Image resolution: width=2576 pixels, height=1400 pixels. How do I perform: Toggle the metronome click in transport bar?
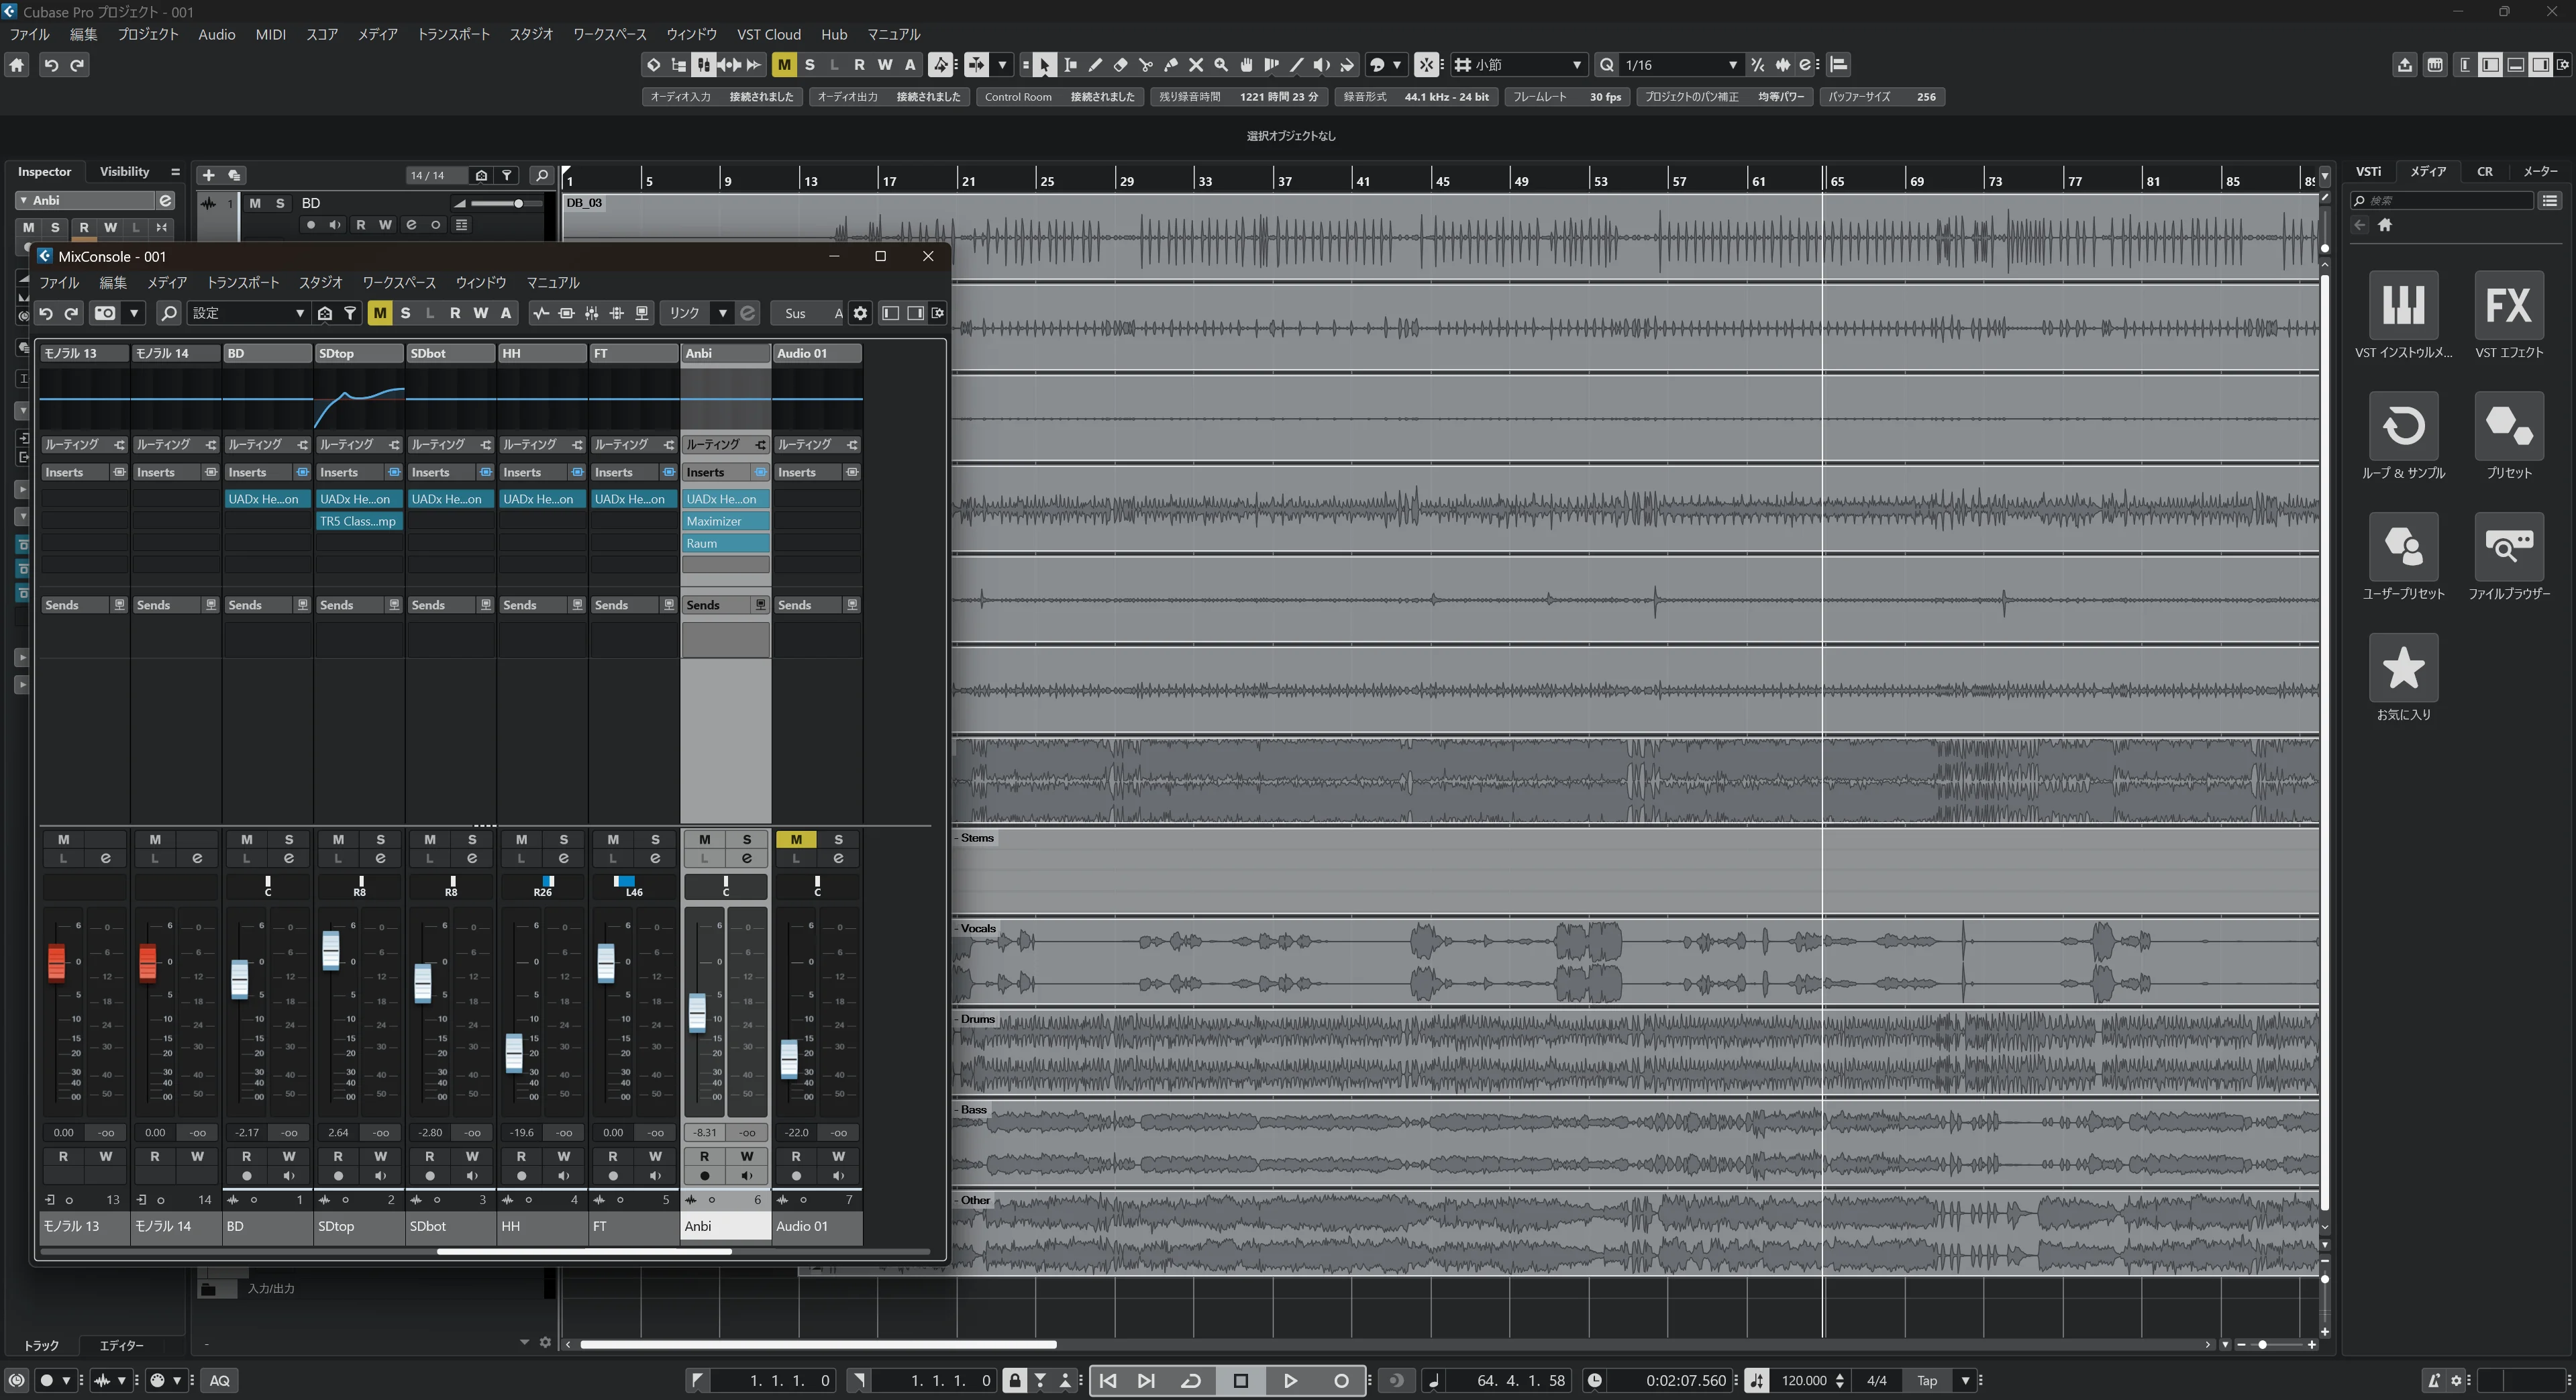point(2434,1380)
